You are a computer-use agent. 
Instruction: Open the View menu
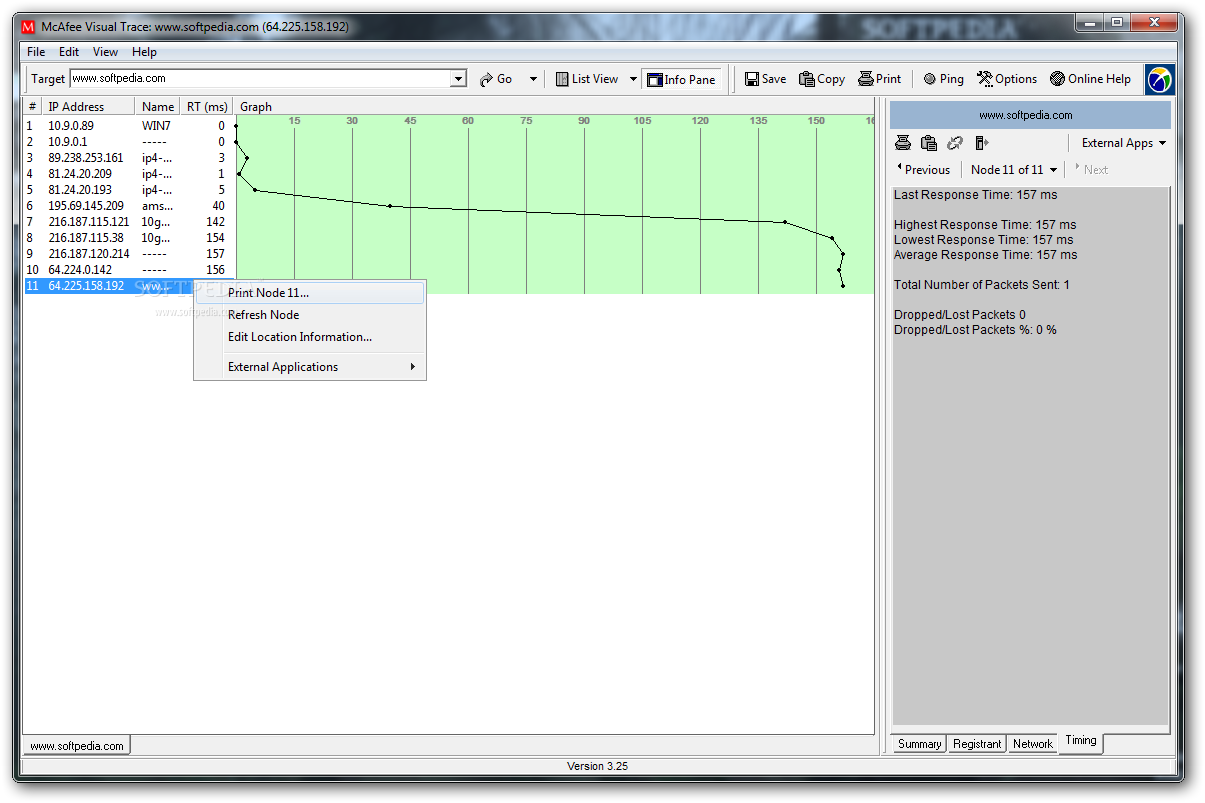[105, 52]
